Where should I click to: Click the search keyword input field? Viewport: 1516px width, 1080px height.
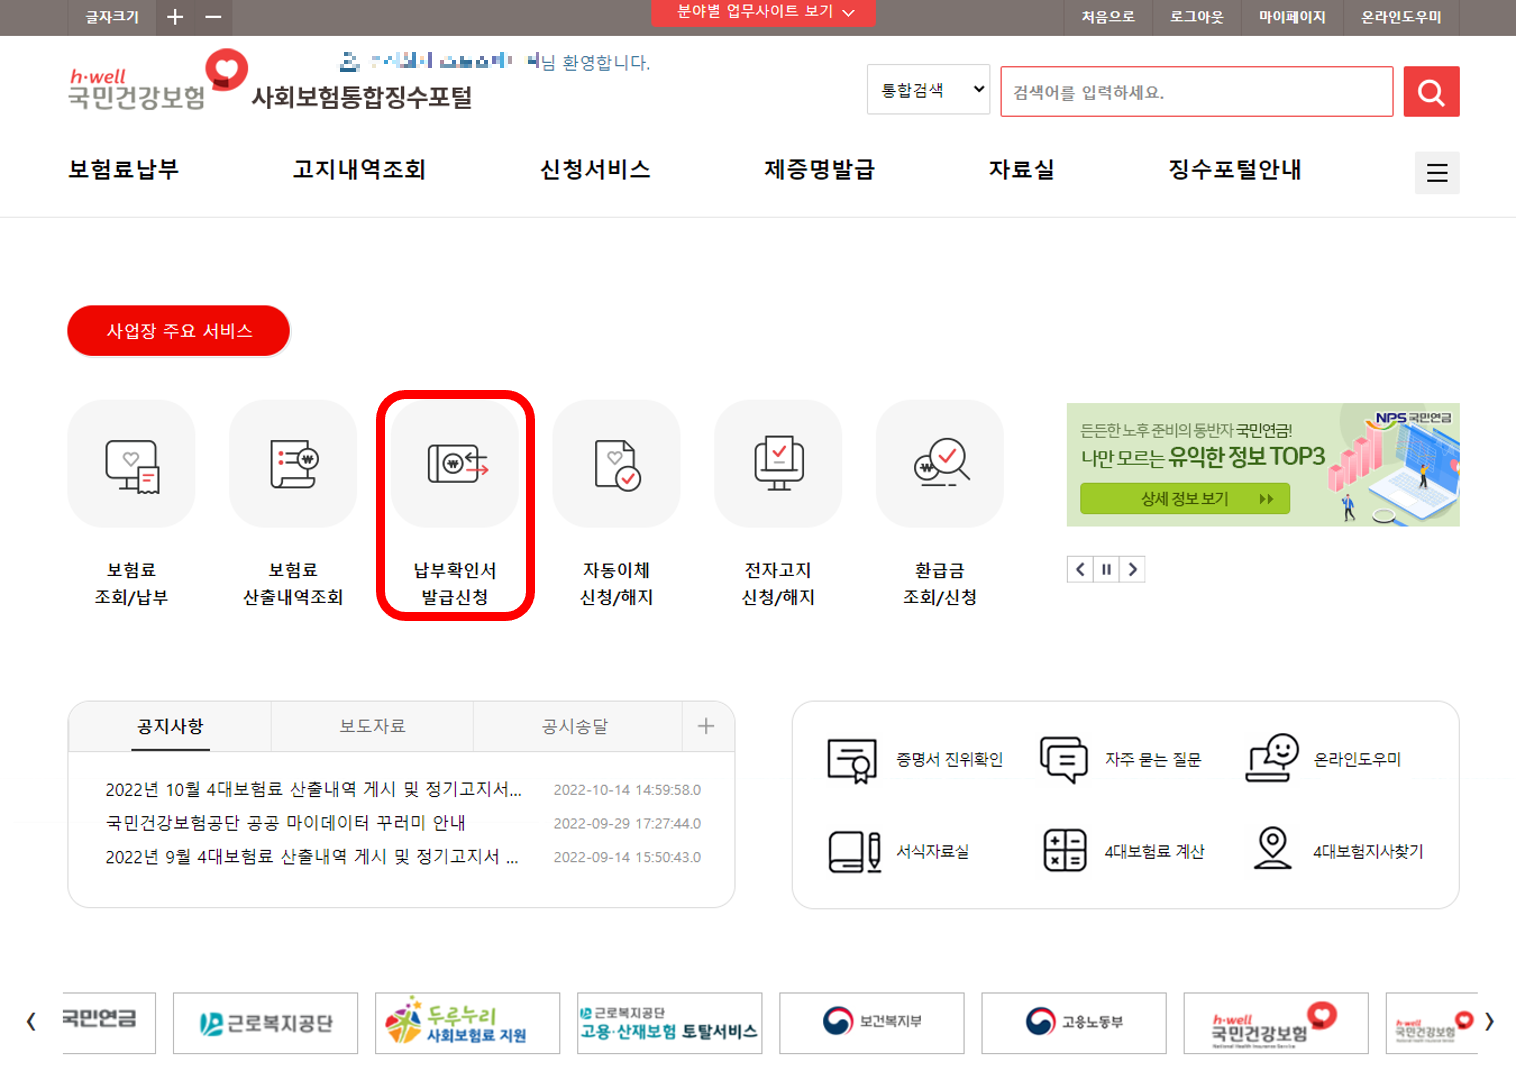pos(1196,91)
